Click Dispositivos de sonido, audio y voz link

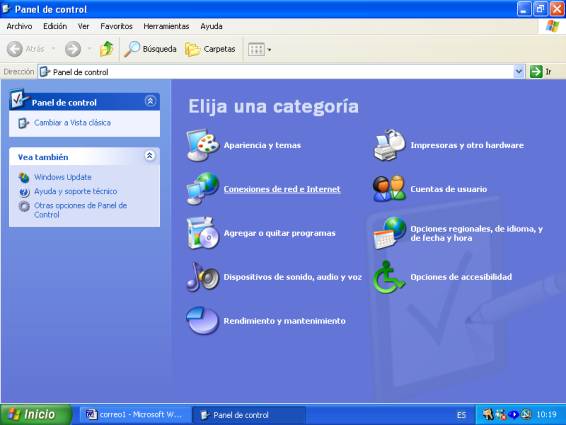point(292,277)
